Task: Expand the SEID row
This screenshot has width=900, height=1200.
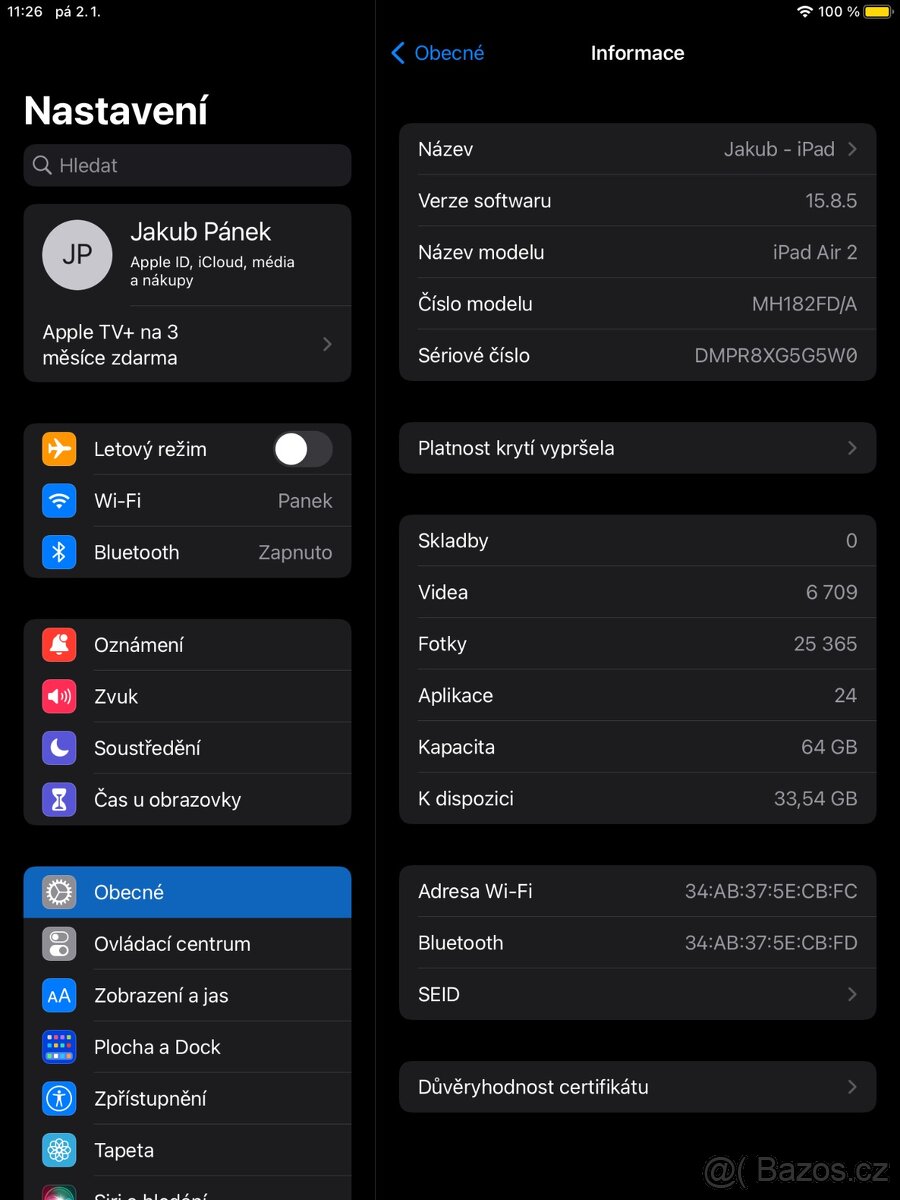Action: pos(637,994)
